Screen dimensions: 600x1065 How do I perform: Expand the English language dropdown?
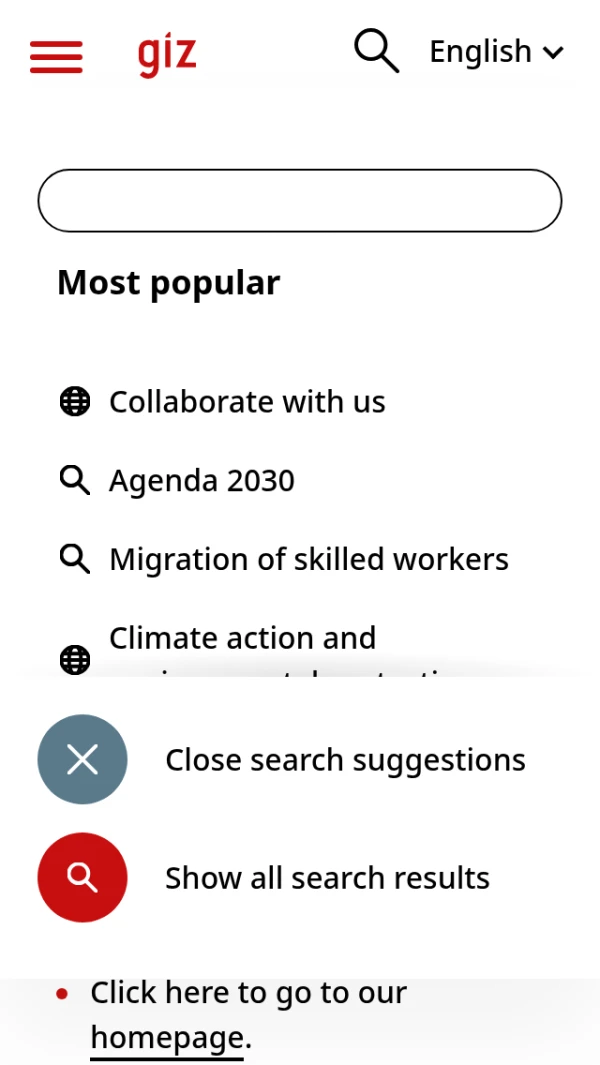pos(496,52)
